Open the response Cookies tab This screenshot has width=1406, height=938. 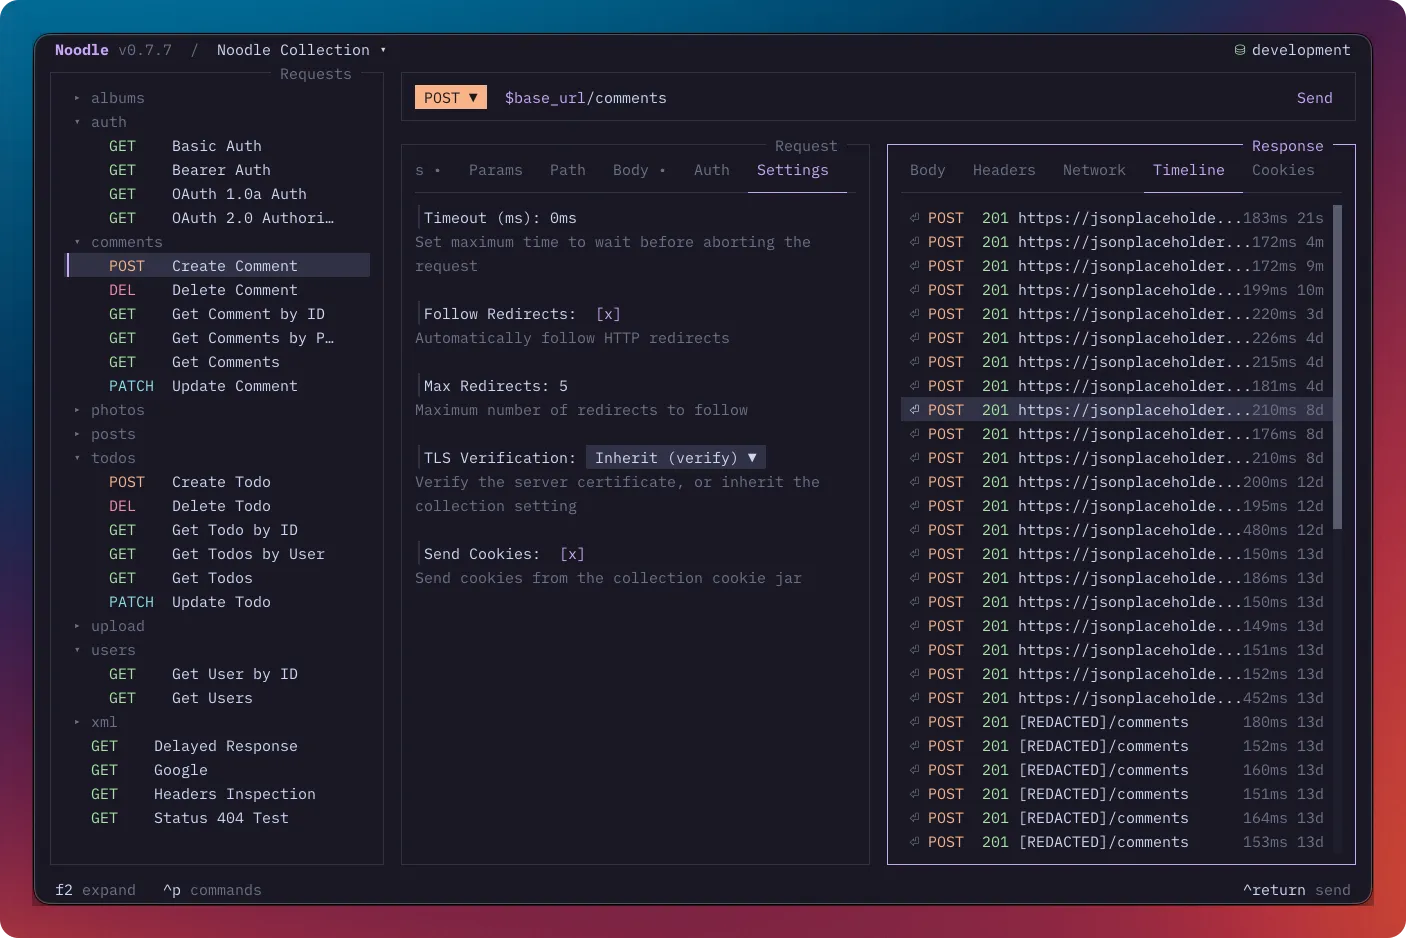[1283, 170]
